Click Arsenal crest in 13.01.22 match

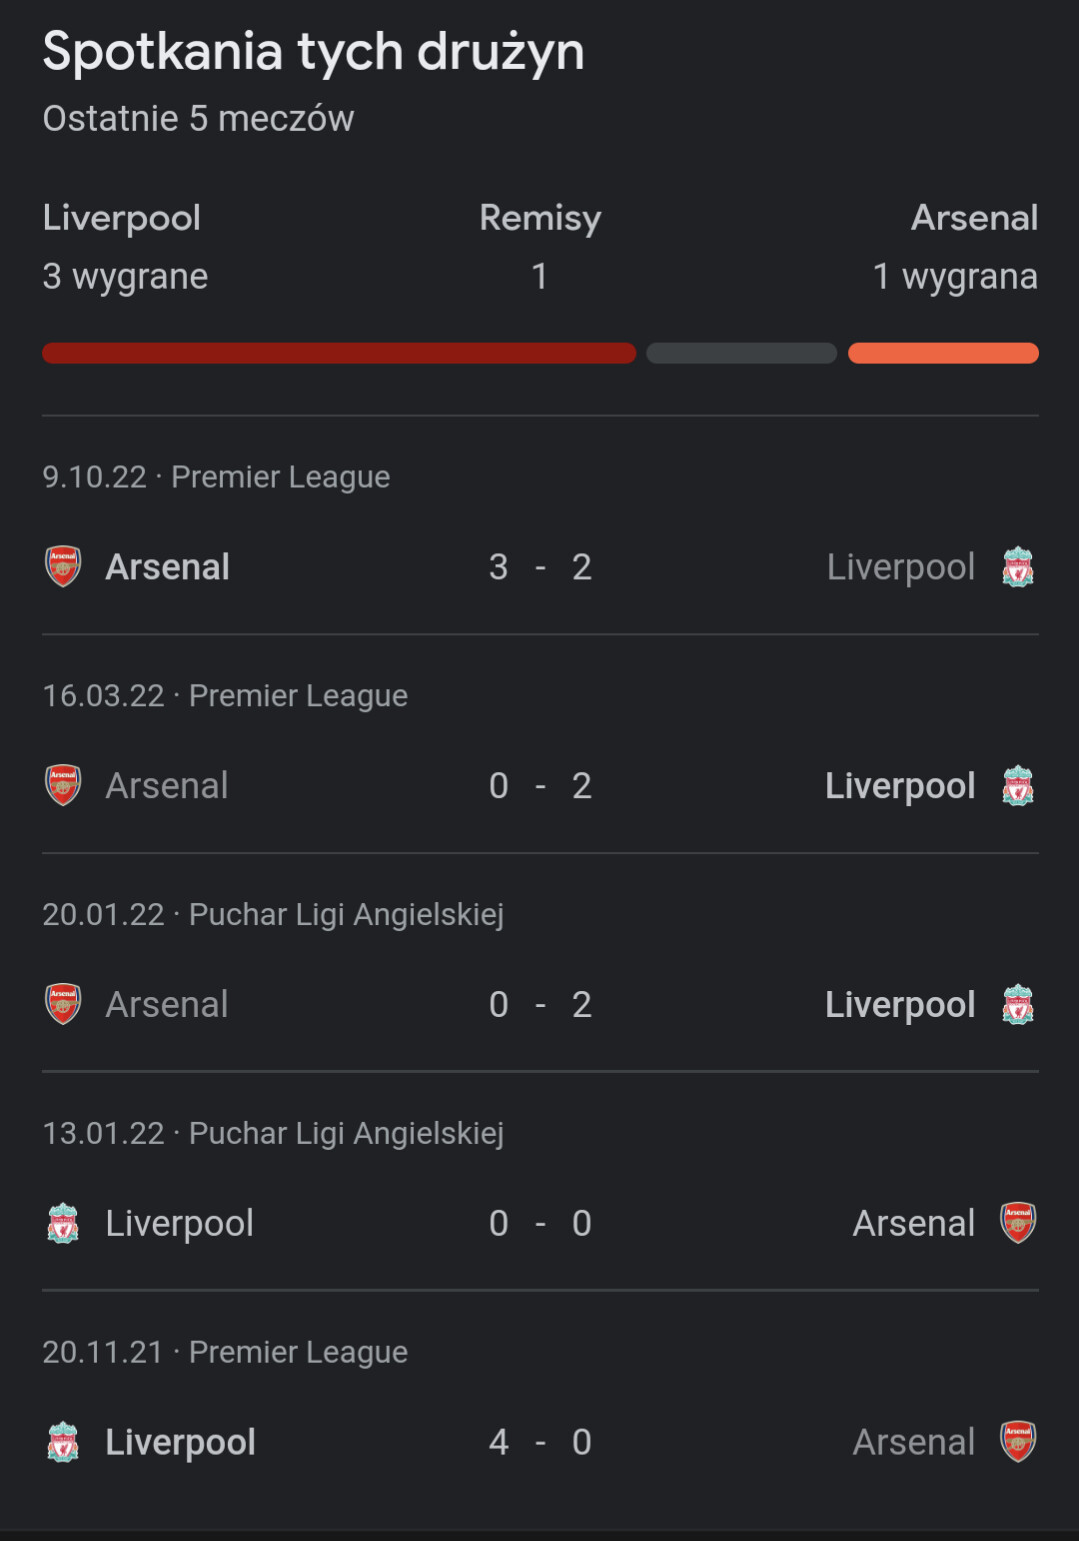(1018, 1223)
